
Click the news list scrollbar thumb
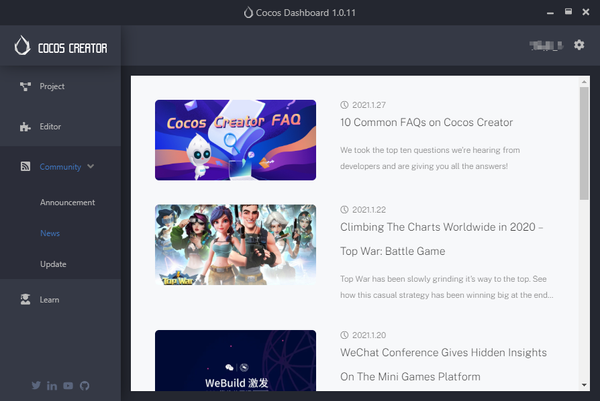(x=584, y=143)
